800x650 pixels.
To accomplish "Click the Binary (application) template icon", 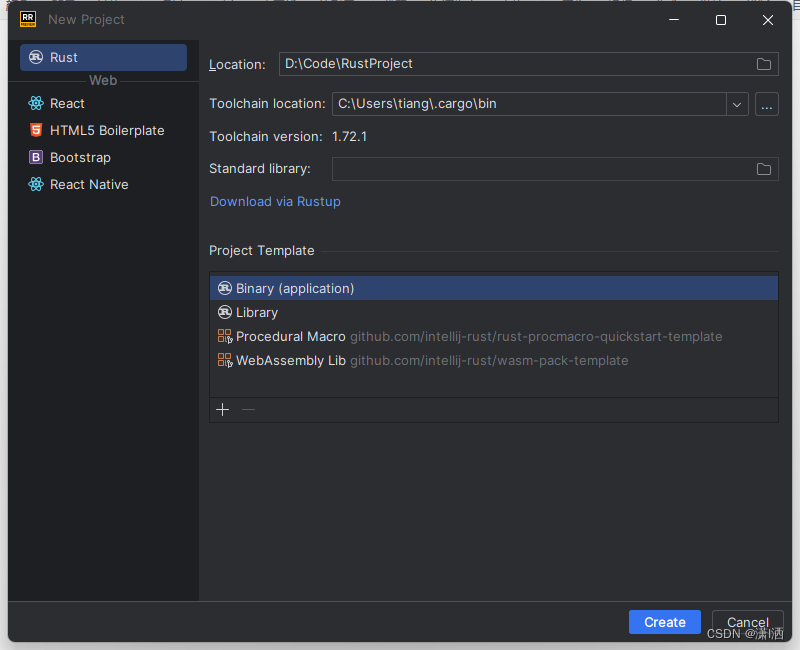I will pyautogui.click(x=224, y=289).
